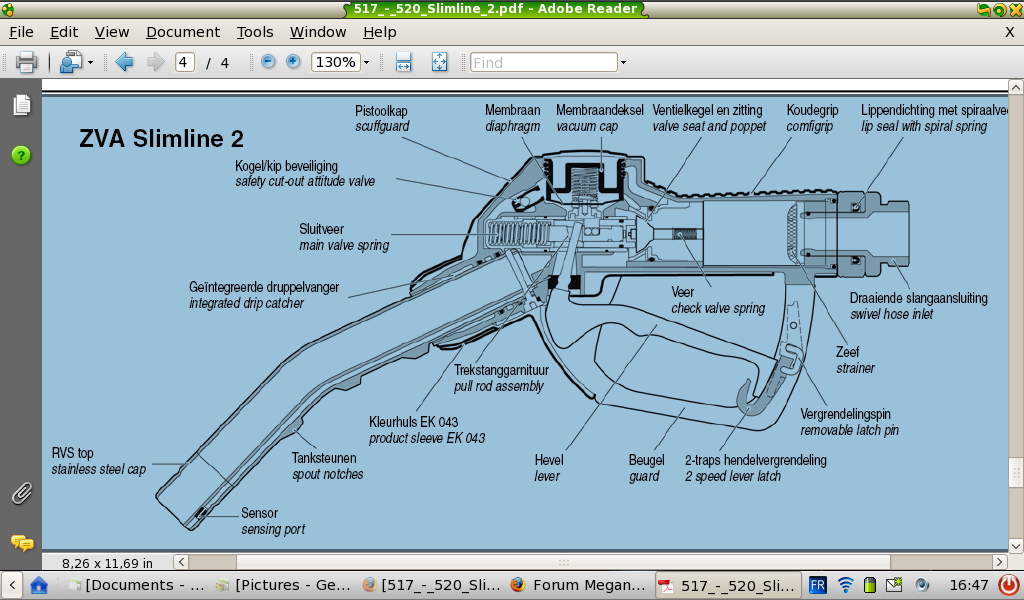Click the ZVA Slimline 2 heading
The width and height of the screenshot is (1024, 600).
(x=161, y=138)
